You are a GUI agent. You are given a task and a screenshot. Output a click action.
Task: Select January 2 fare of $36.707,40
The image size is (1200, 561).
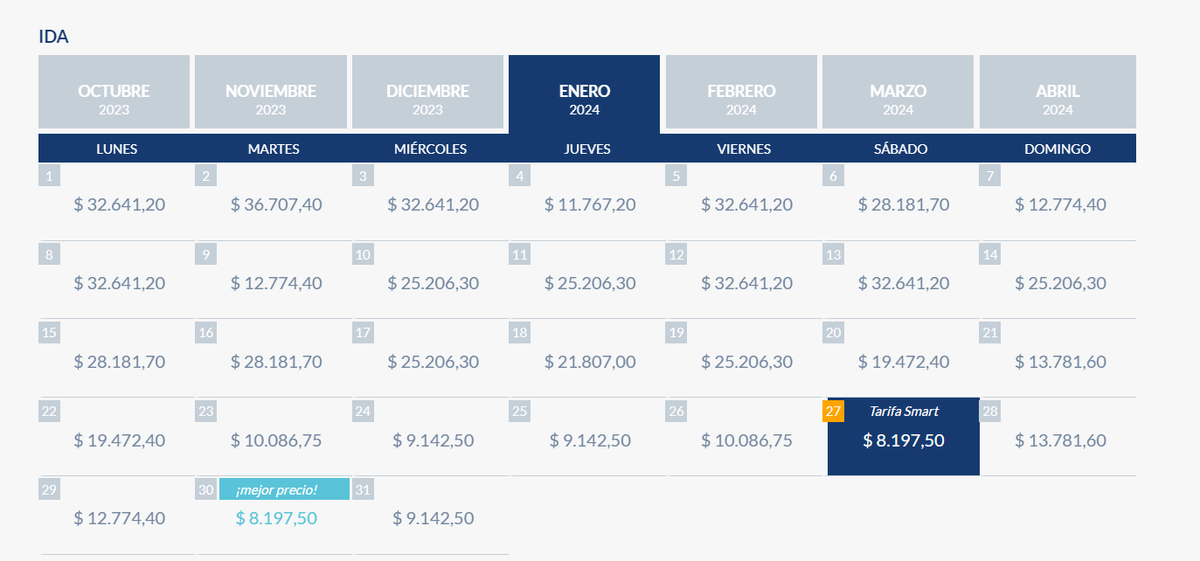(276, 205)
